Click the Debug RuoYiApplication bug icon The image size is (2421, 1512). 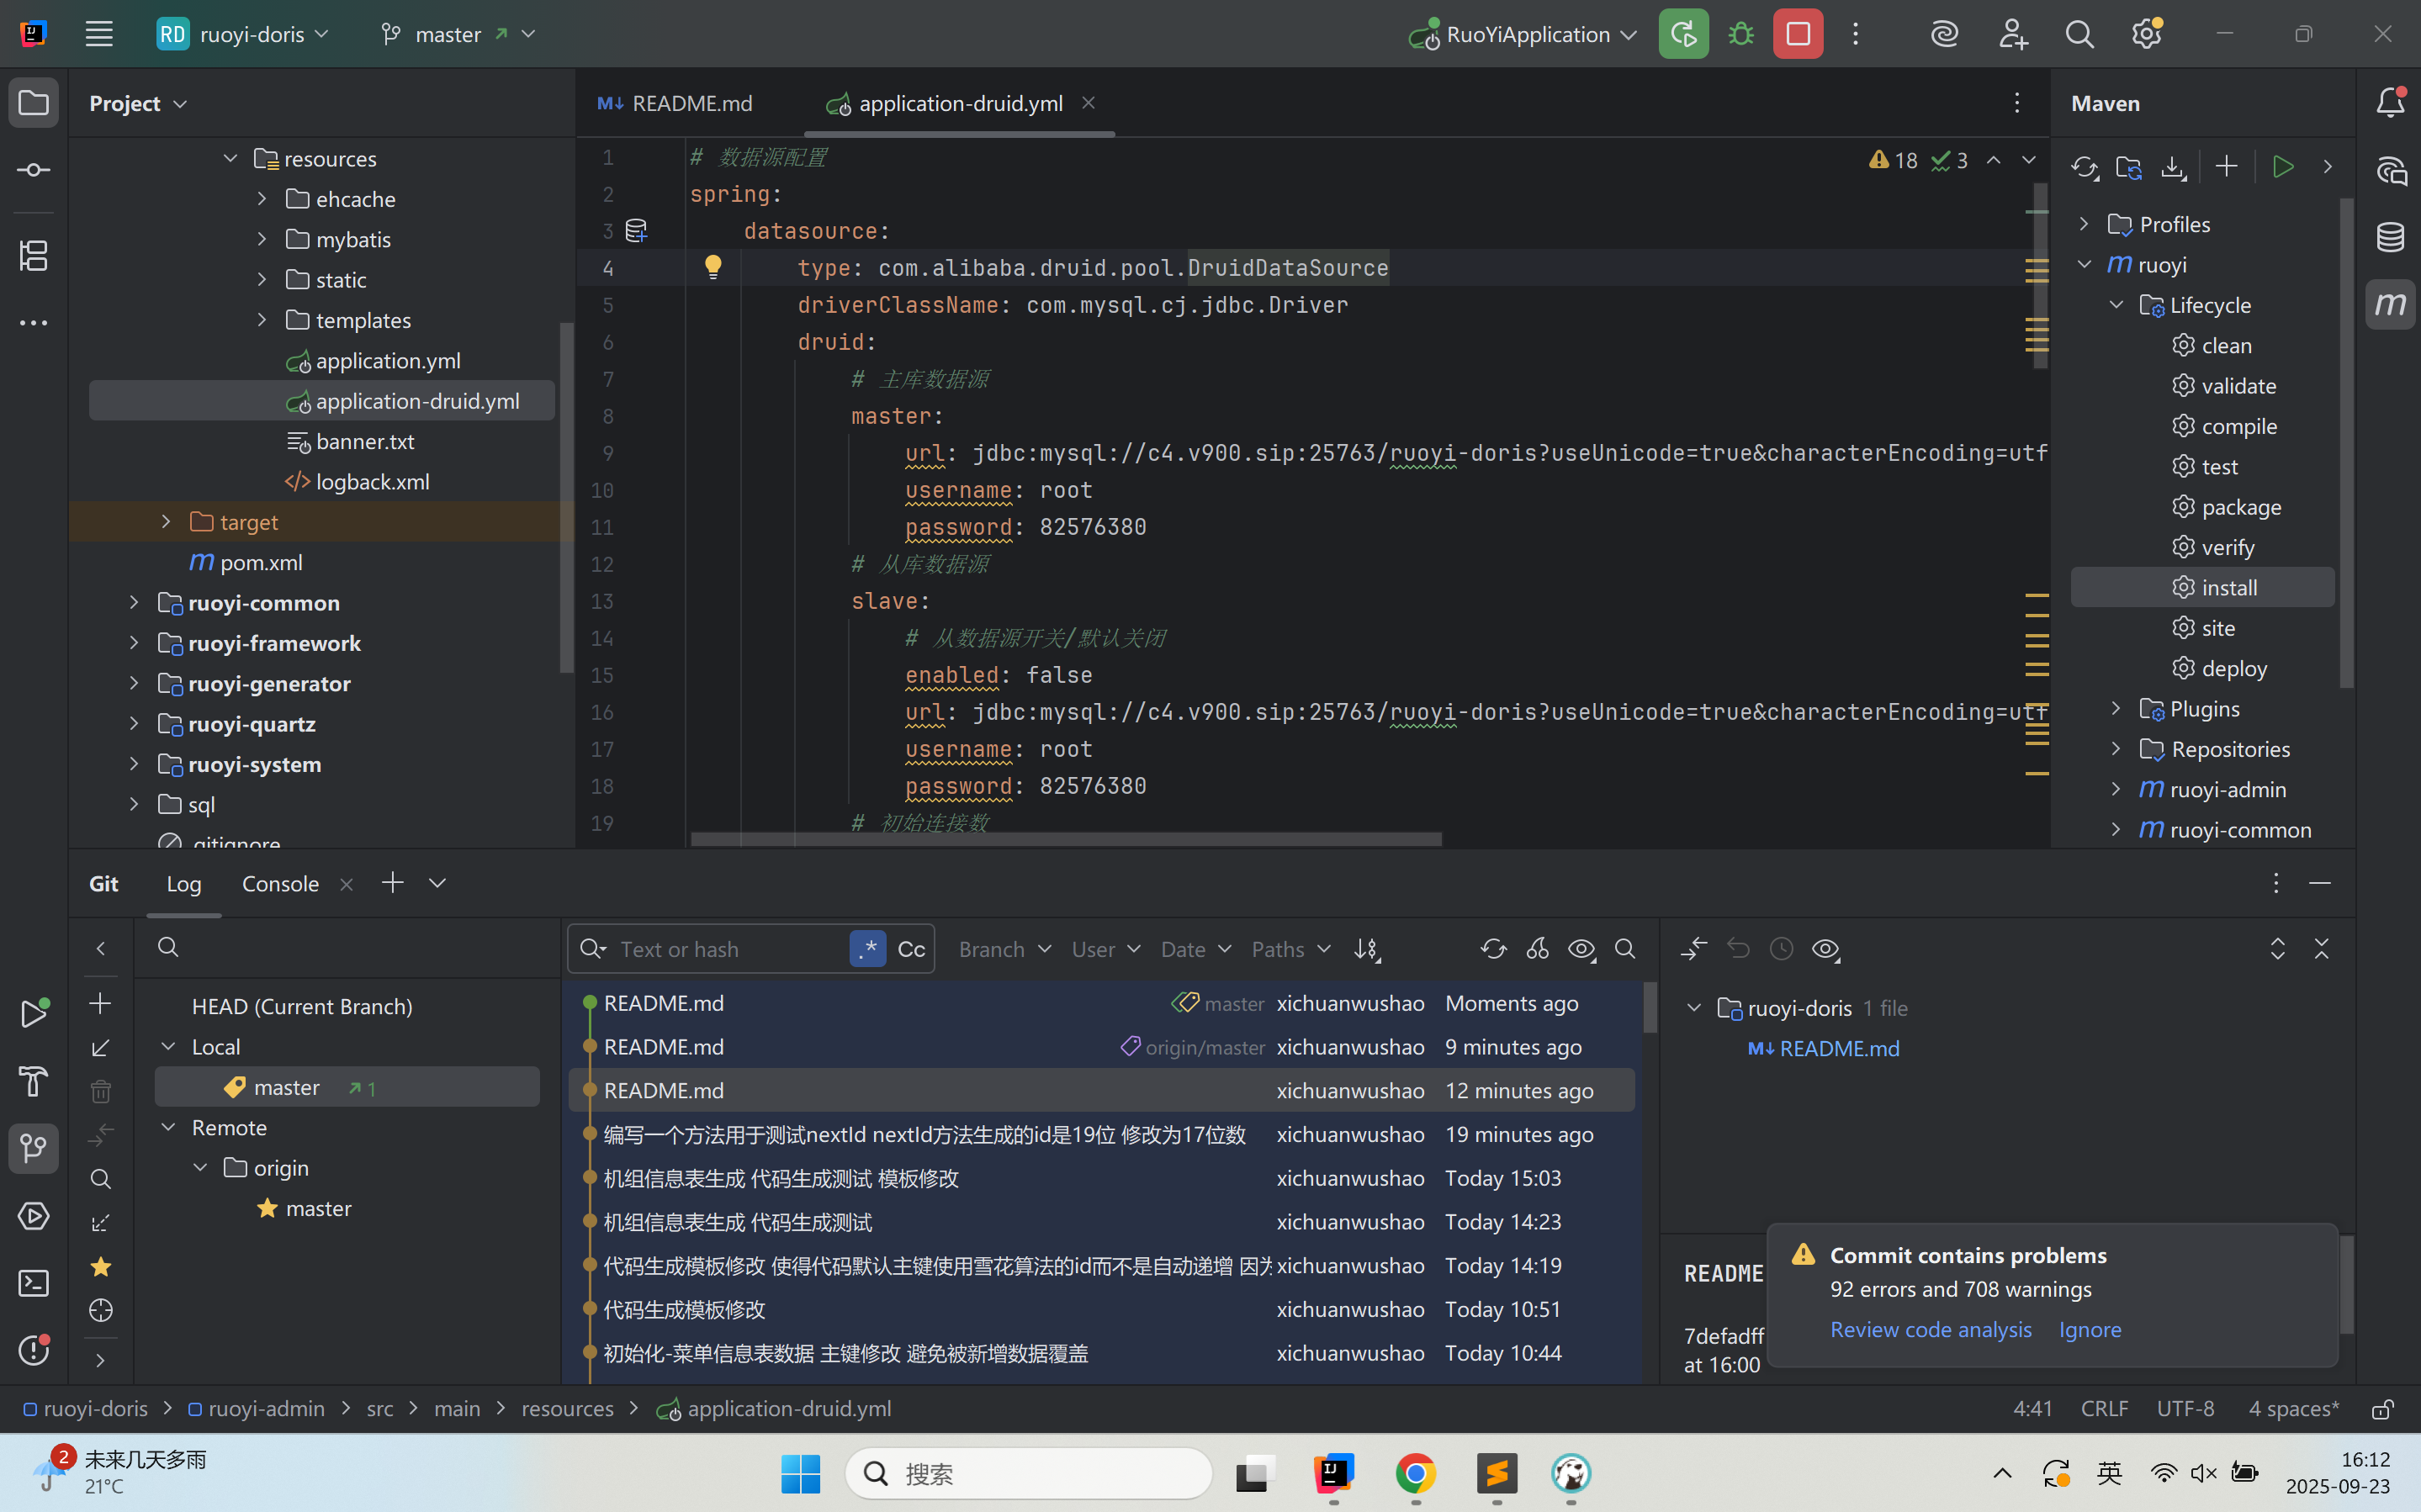pyautogui.click(x=1741, y=34)
